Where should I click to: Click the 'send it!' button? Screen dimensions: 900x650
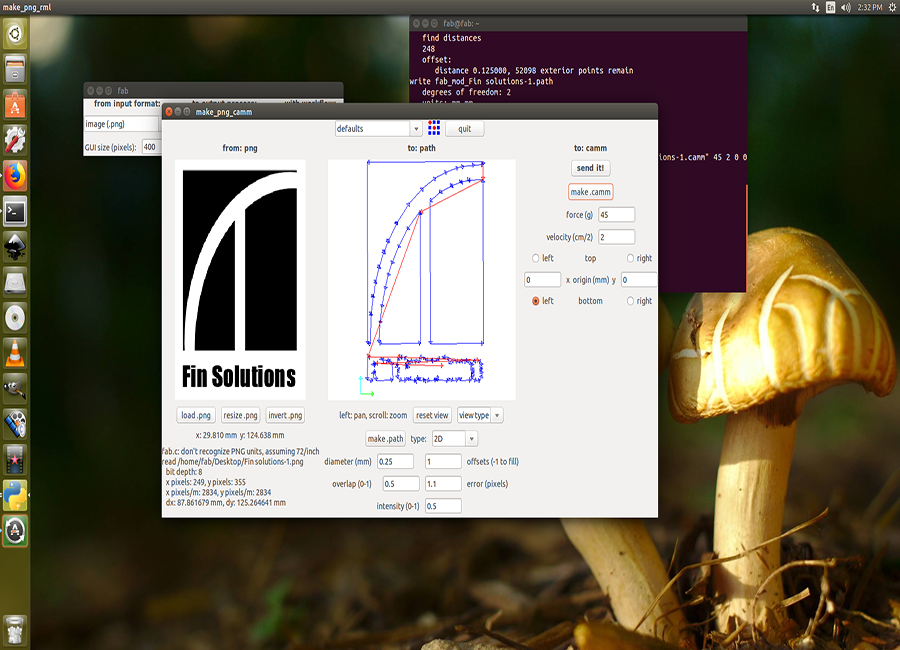pyautogui.click(x=590, y=168)
